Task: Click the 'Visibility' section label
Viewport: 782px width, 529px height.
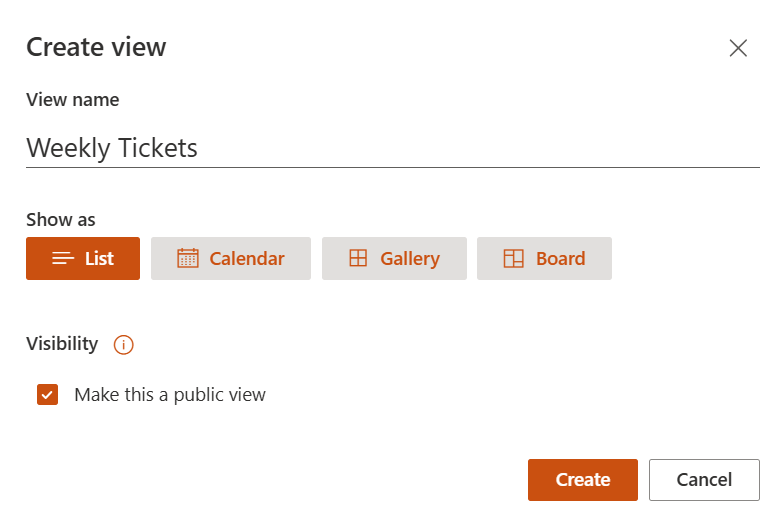Action: coord(62,344)
